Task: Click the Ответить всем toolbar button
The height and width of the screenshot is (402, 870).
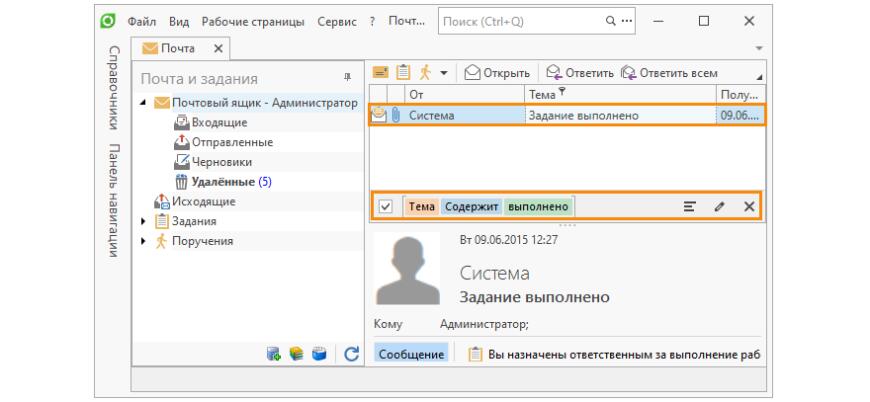Action: [x=669, y=73]
